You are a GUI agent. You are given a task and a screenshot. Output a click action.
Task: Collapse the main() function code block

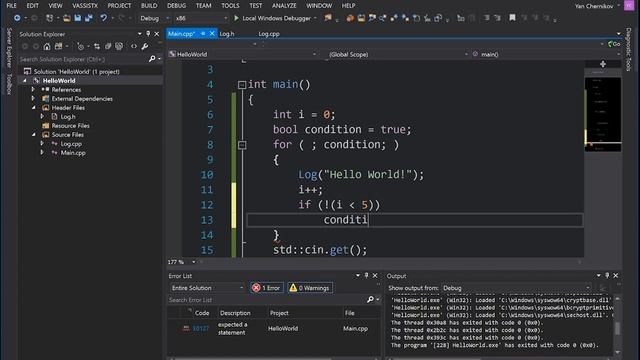(x=242, y=85)
